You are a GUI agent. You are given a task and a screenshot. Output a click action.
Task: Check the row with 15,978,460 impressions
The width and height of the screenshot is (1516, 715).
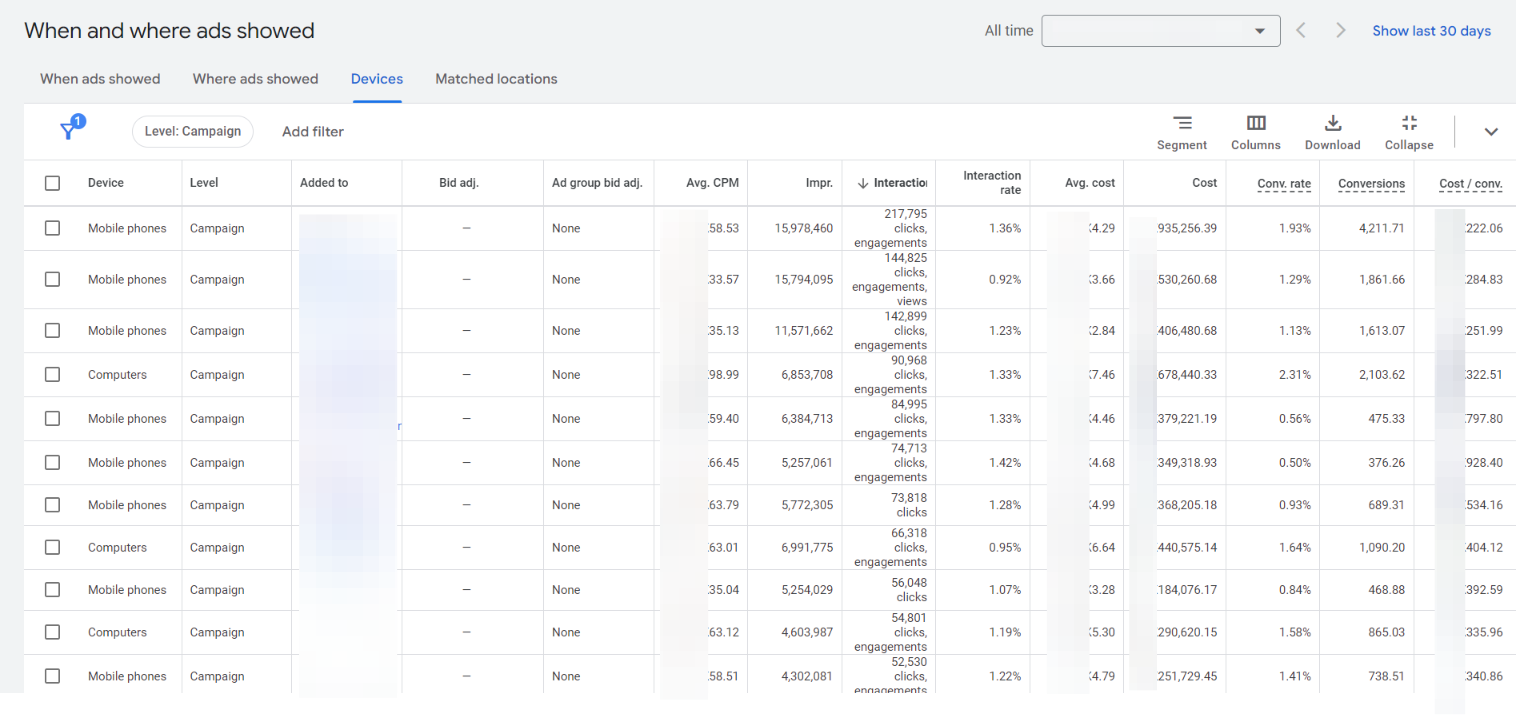pyautogui.click(x=52, y=228)
